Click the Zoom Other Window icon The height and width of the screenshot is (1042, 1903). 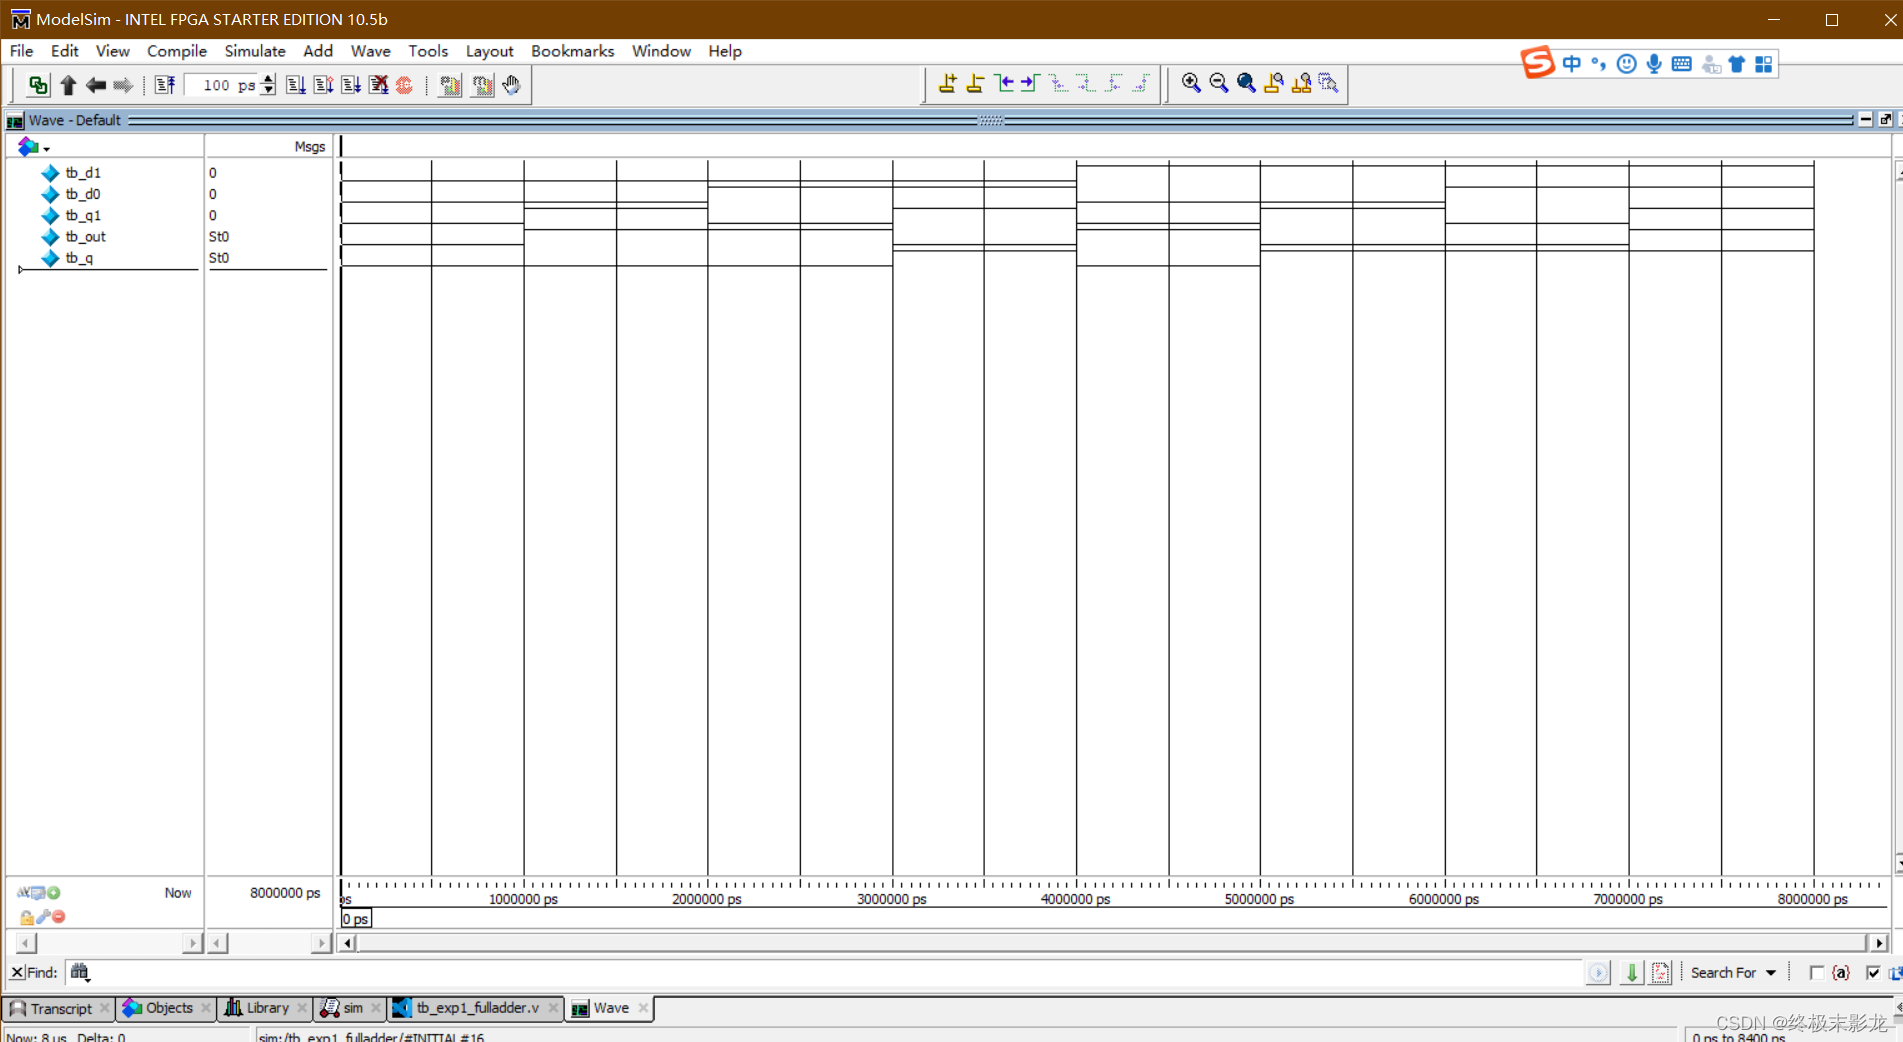tap(1328, 83)
